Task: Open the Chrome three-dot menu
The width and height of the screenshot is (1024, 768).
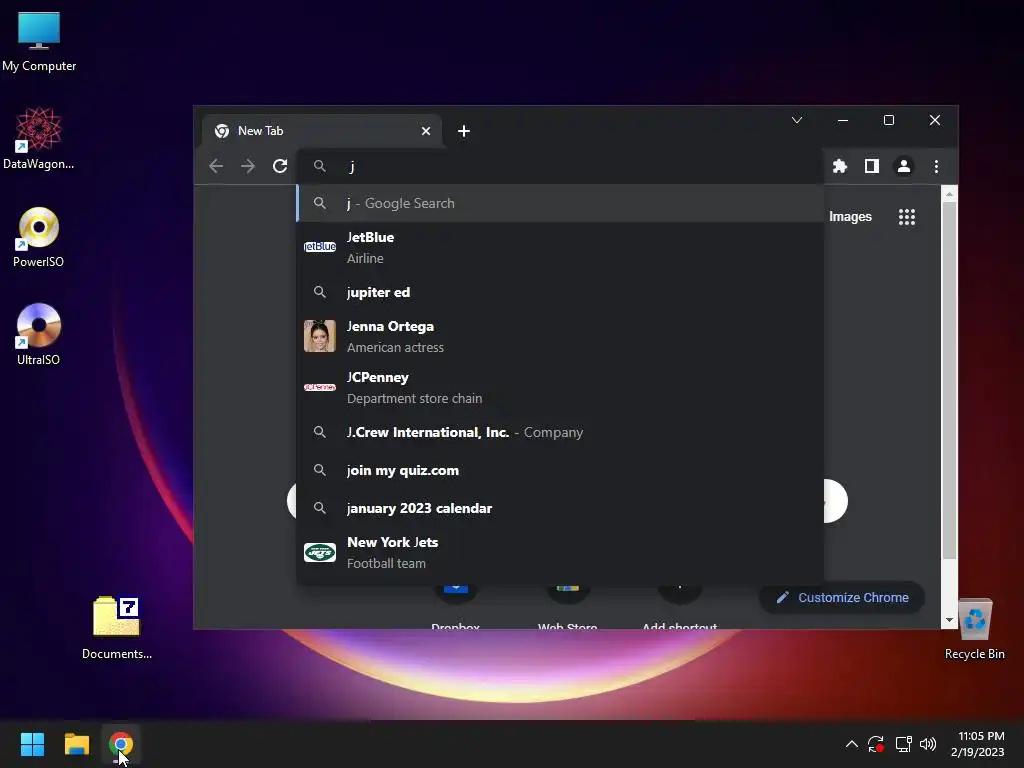Action: pos(936,166)
